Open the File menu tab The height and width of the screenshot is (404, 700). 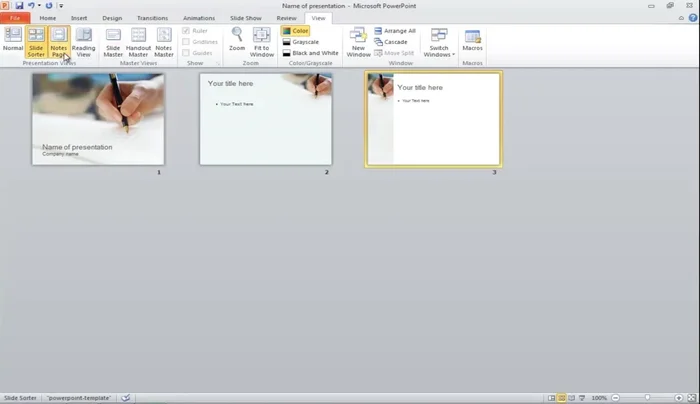[x=15, y=18]
